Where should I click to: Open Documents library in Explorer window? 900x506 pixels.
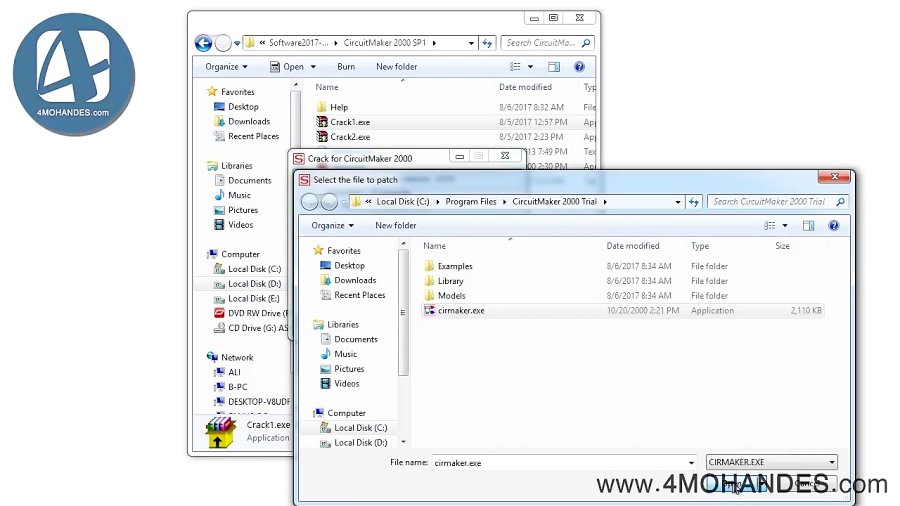point(249,181)
